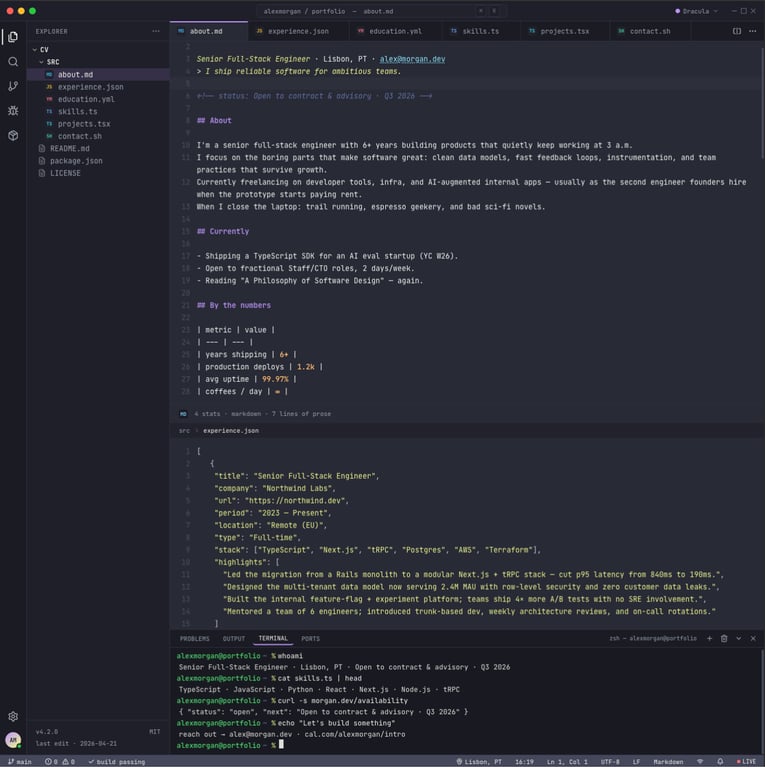Open the alex@morgan.dev email link
Image resolution: width=765 pixels, height=768 pixels.
click(x=412, y=59)
